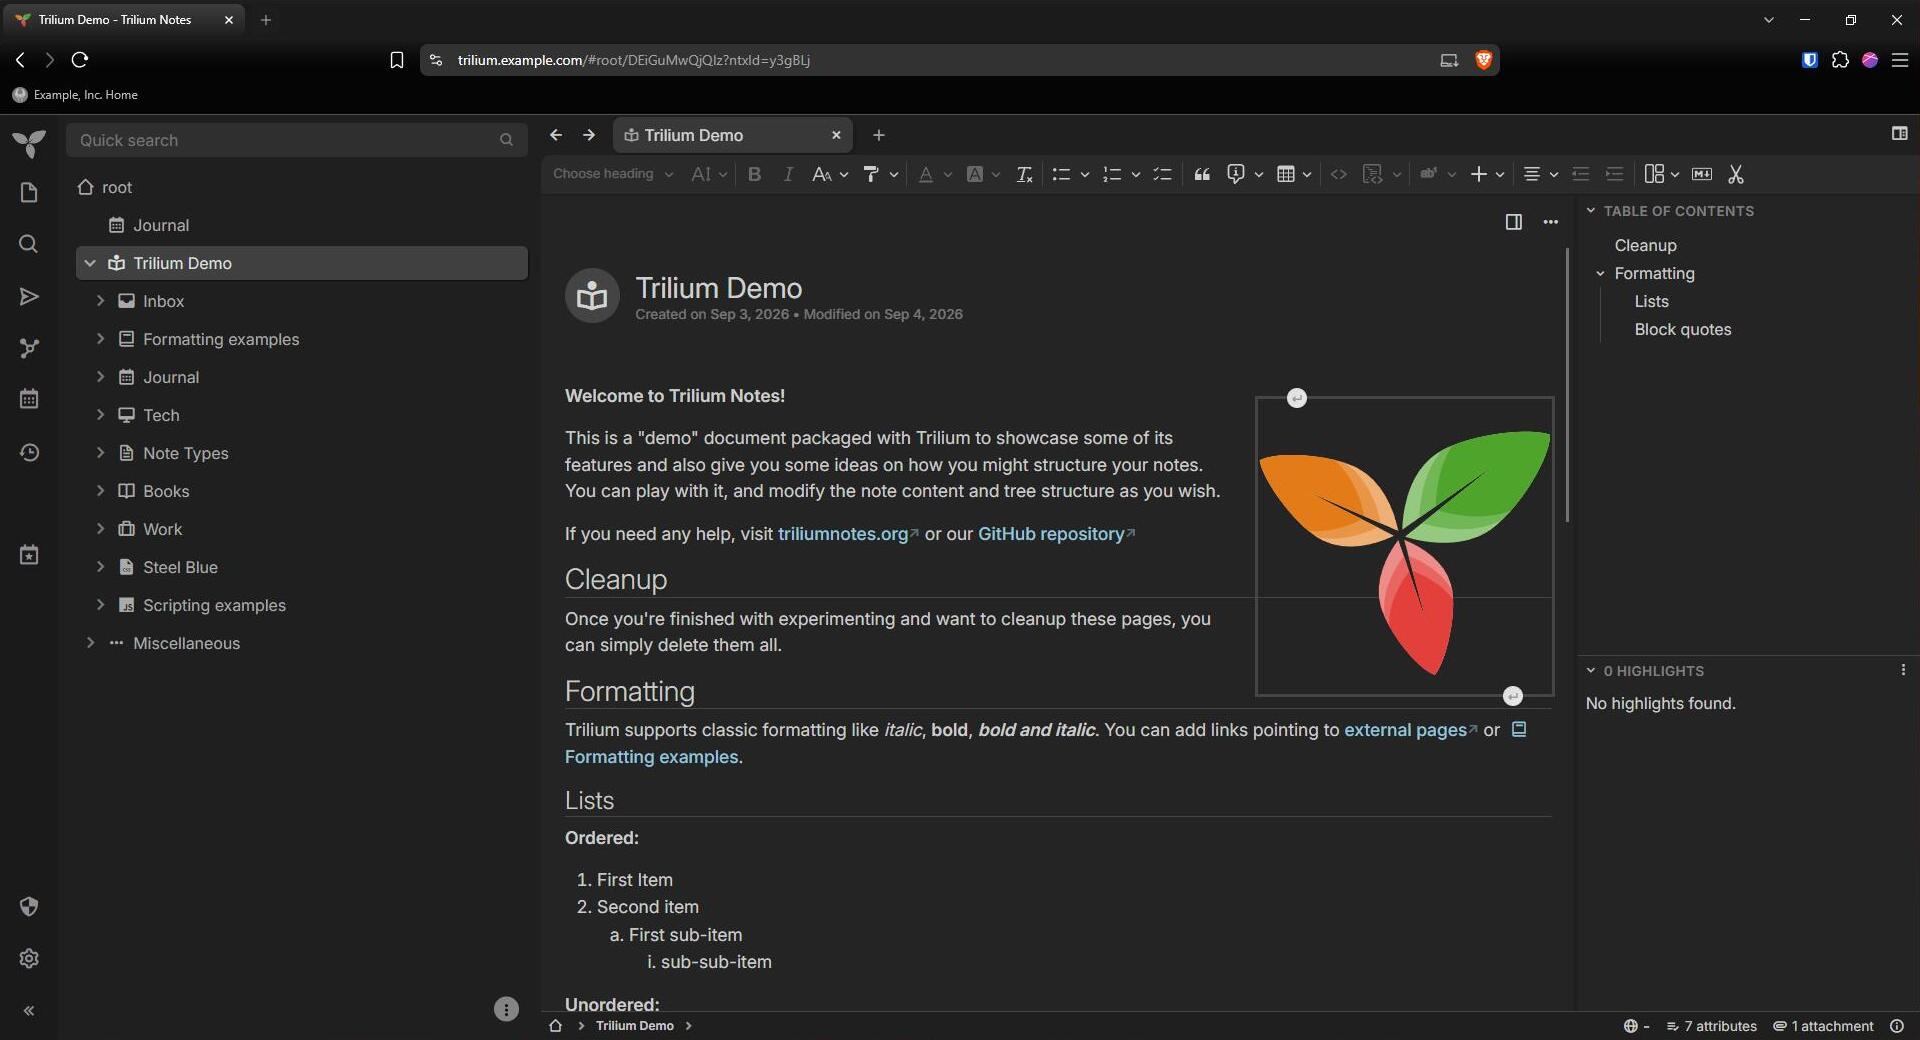Viewport: 1920px width, 1040px height.
Task: Toggle the note split layout icon
Action: (1514, 222)
